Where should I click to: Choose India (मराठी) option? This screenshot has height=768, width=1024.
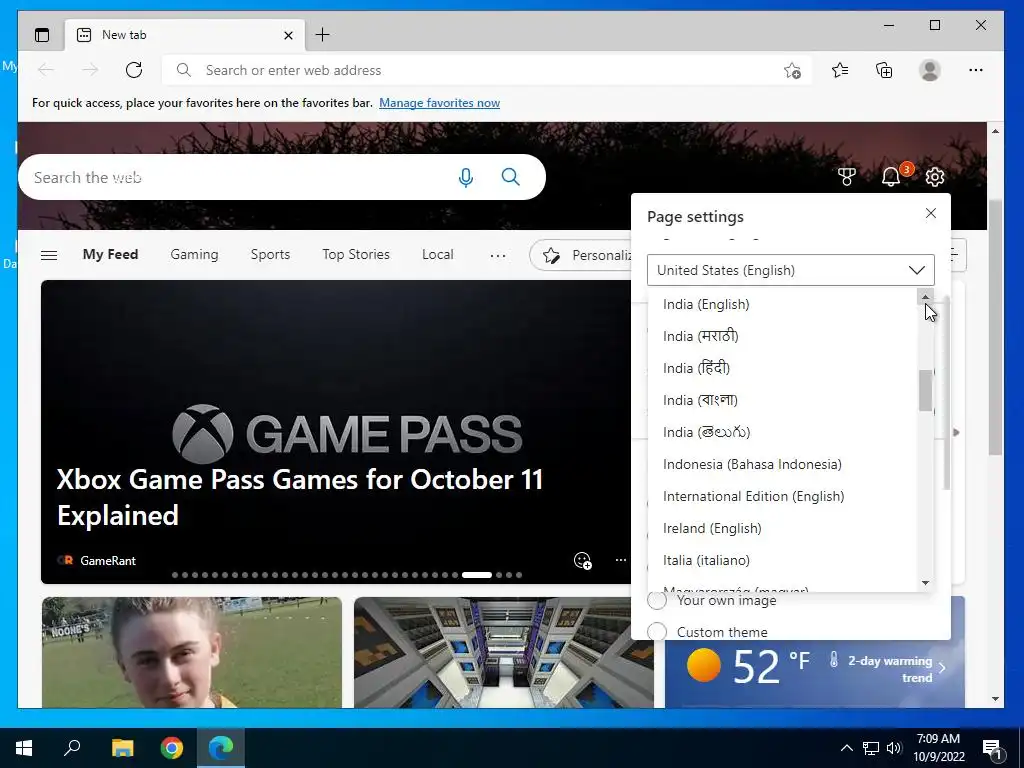(x=782, y=336)
